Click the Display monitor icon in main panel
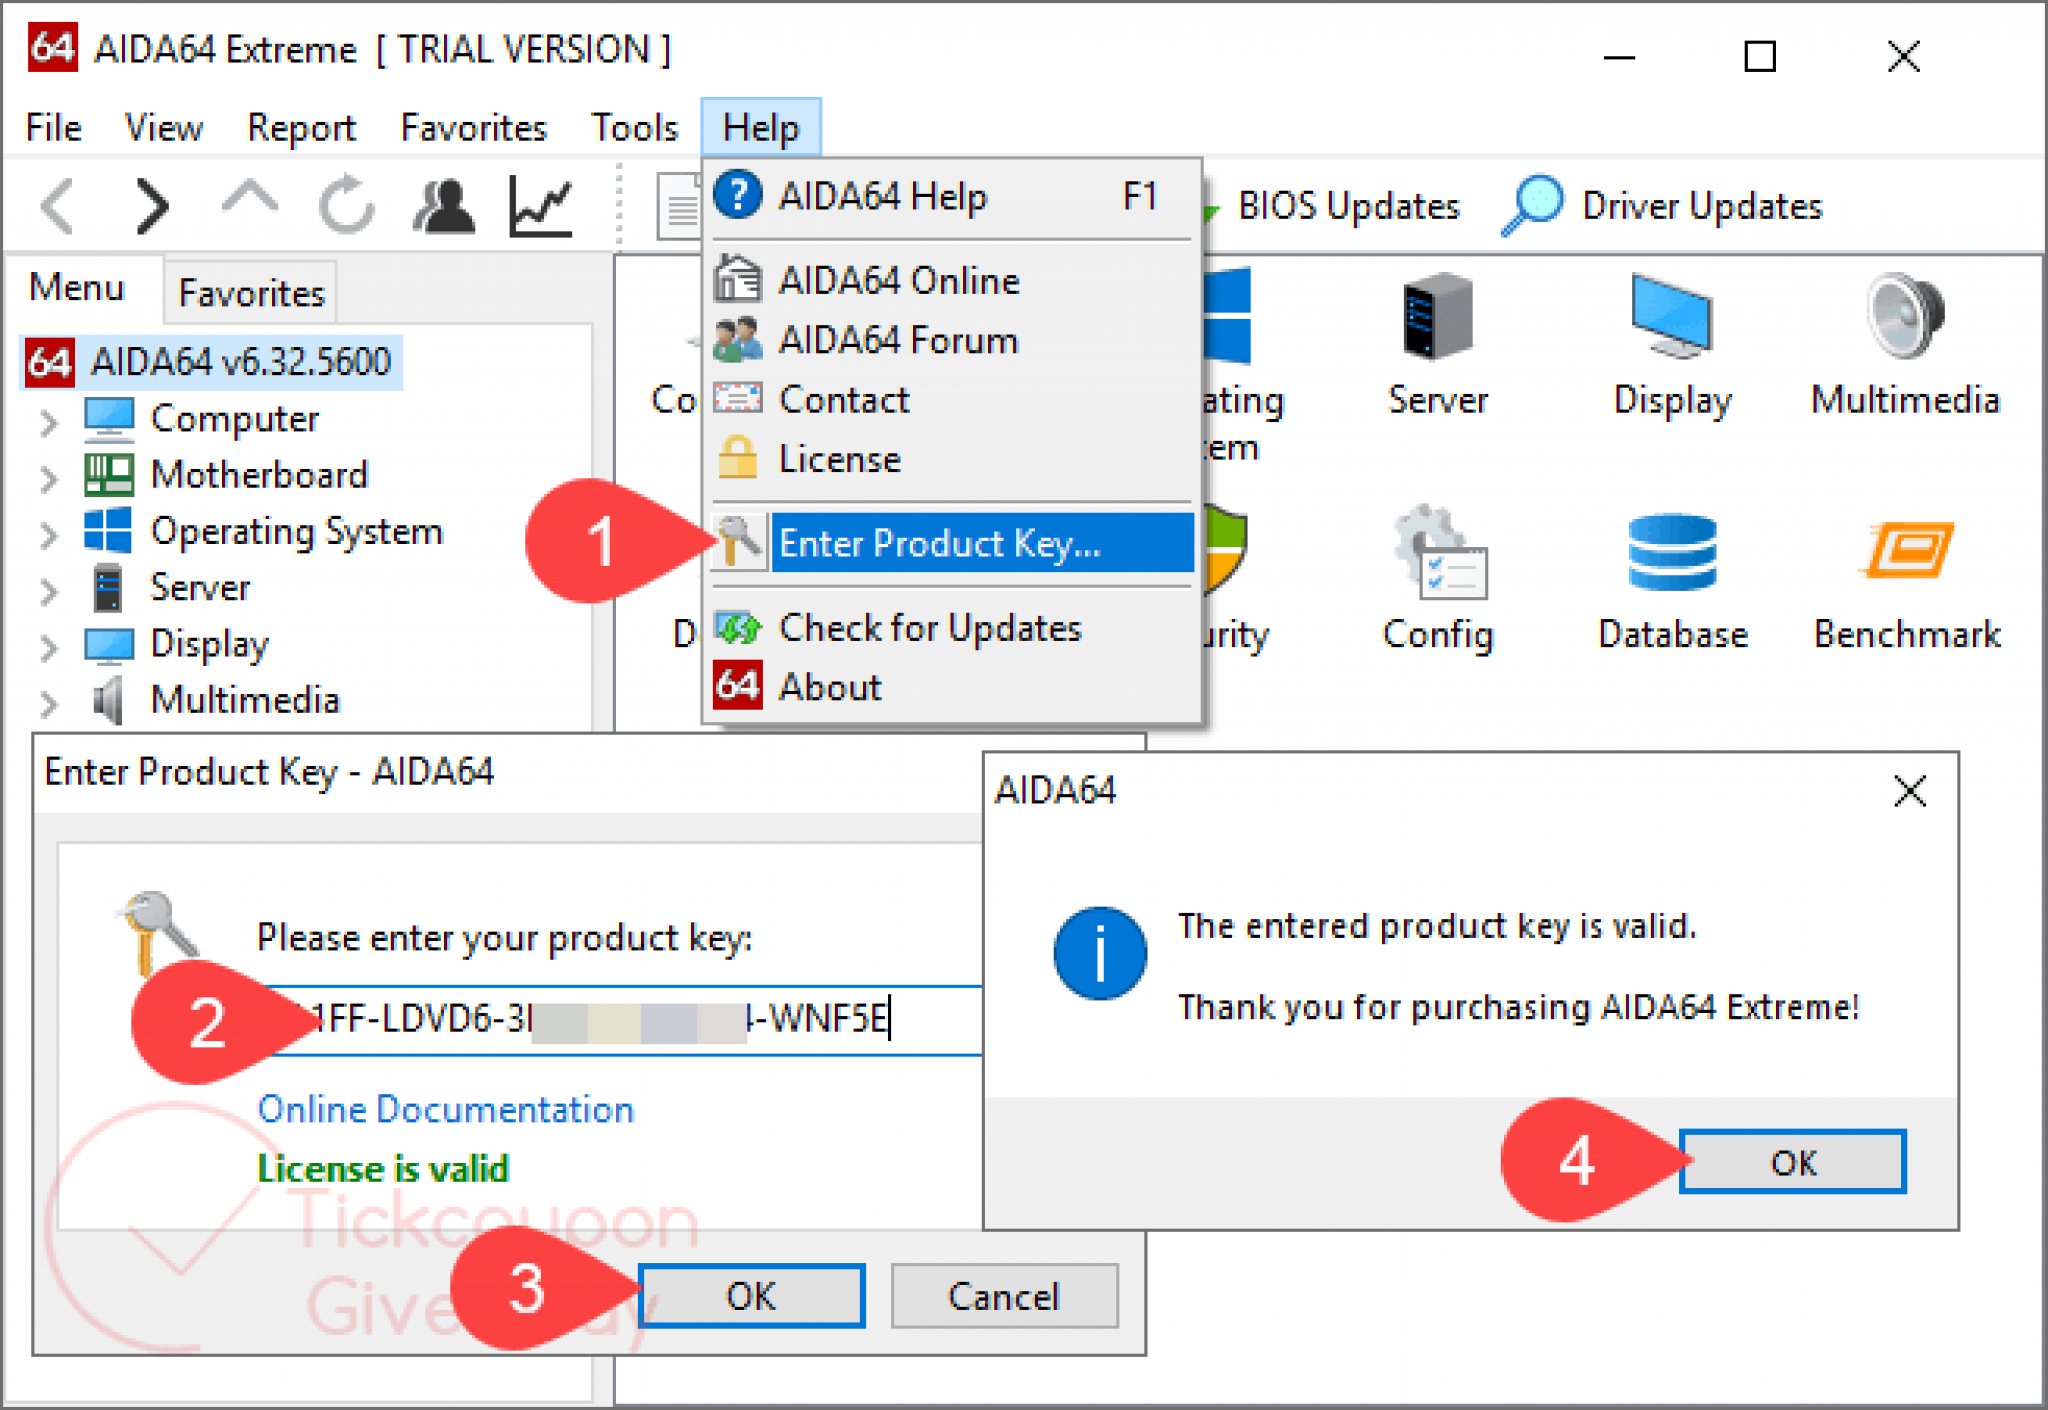2048x1410 pixels. pos(1671,318)
